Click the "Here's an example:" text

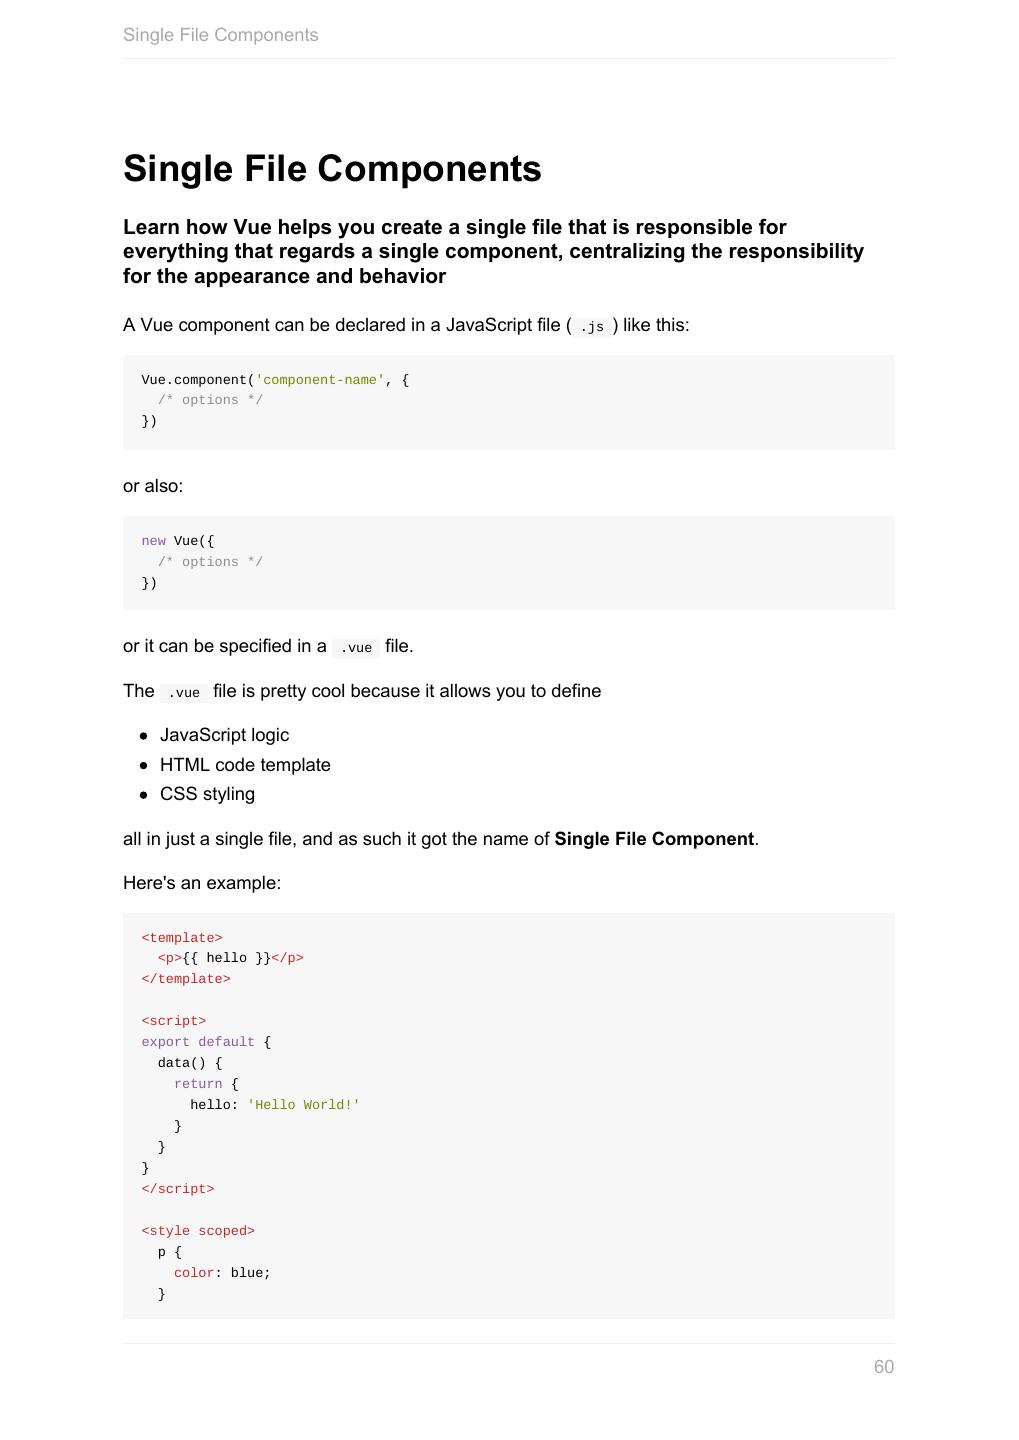pyautogui.click(x=202, y=883)
